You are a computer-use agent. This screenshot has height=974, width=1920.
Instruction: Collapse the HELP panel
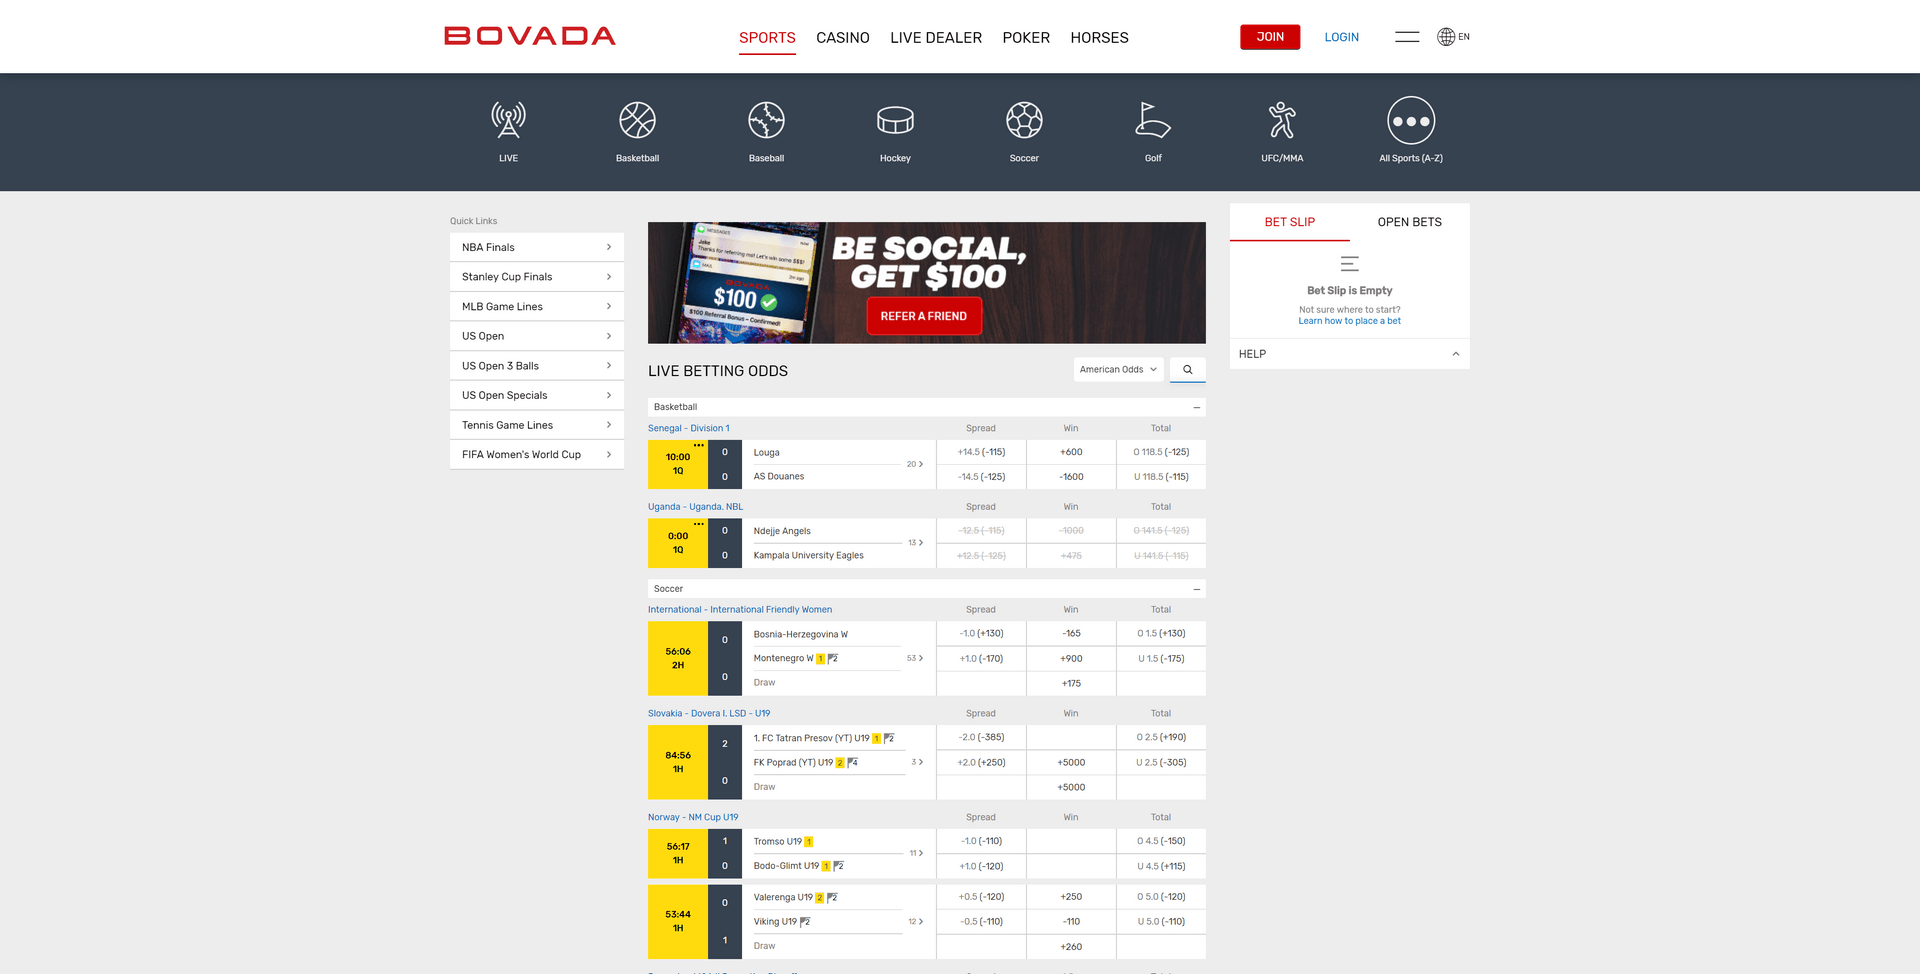1456,354
